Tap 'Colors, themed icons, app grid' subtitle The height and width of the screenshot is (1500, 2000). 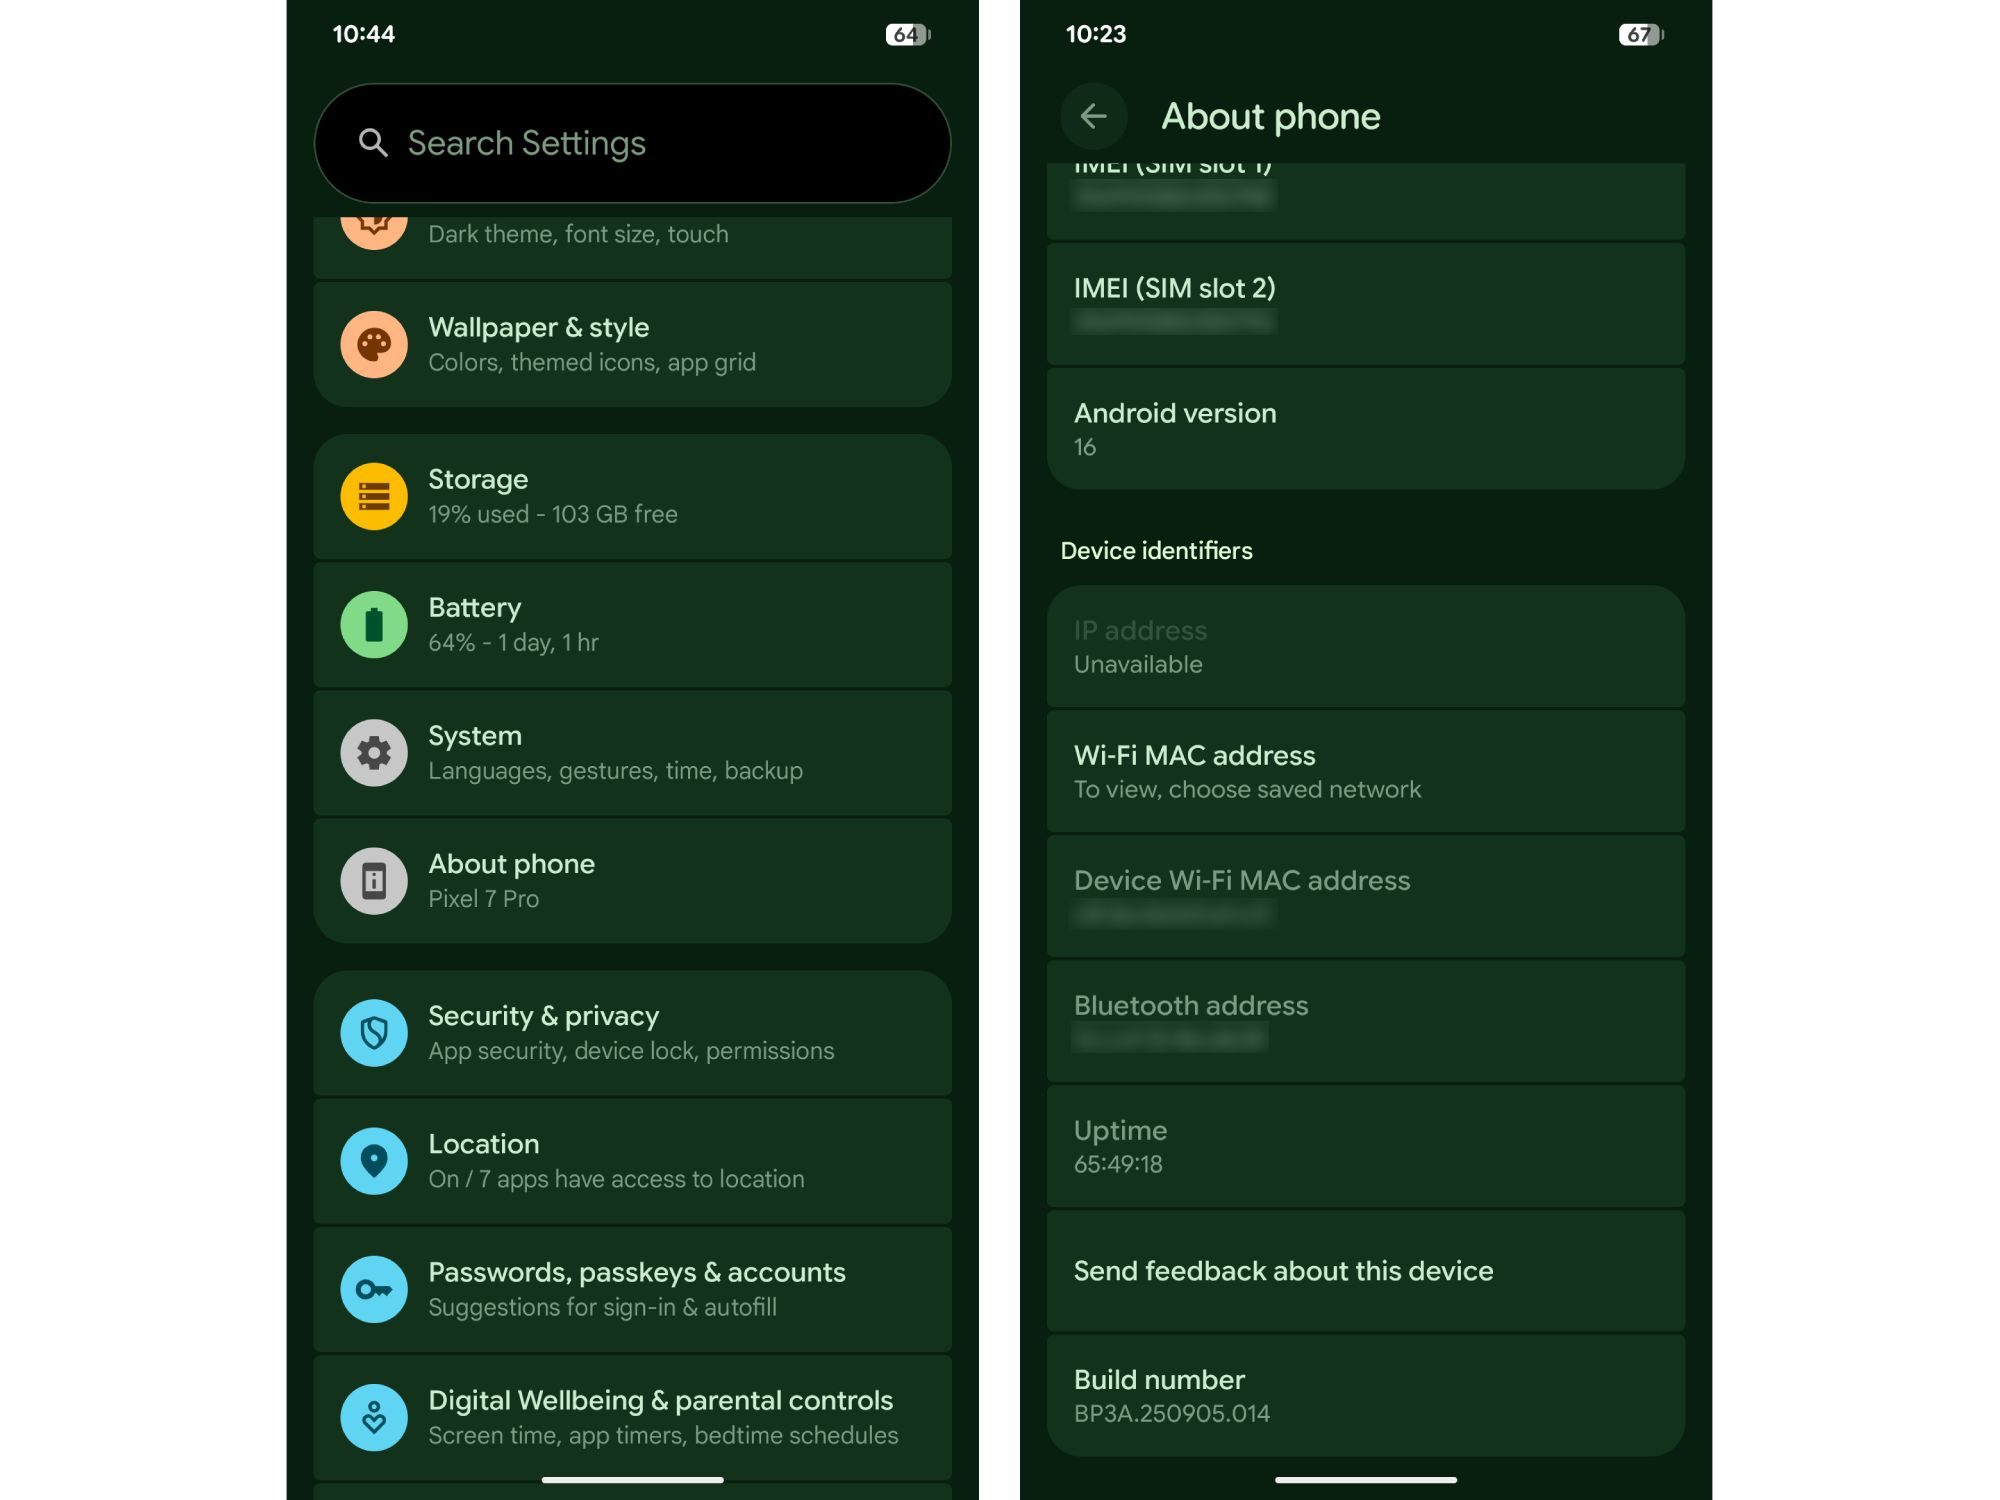(592, 362)
